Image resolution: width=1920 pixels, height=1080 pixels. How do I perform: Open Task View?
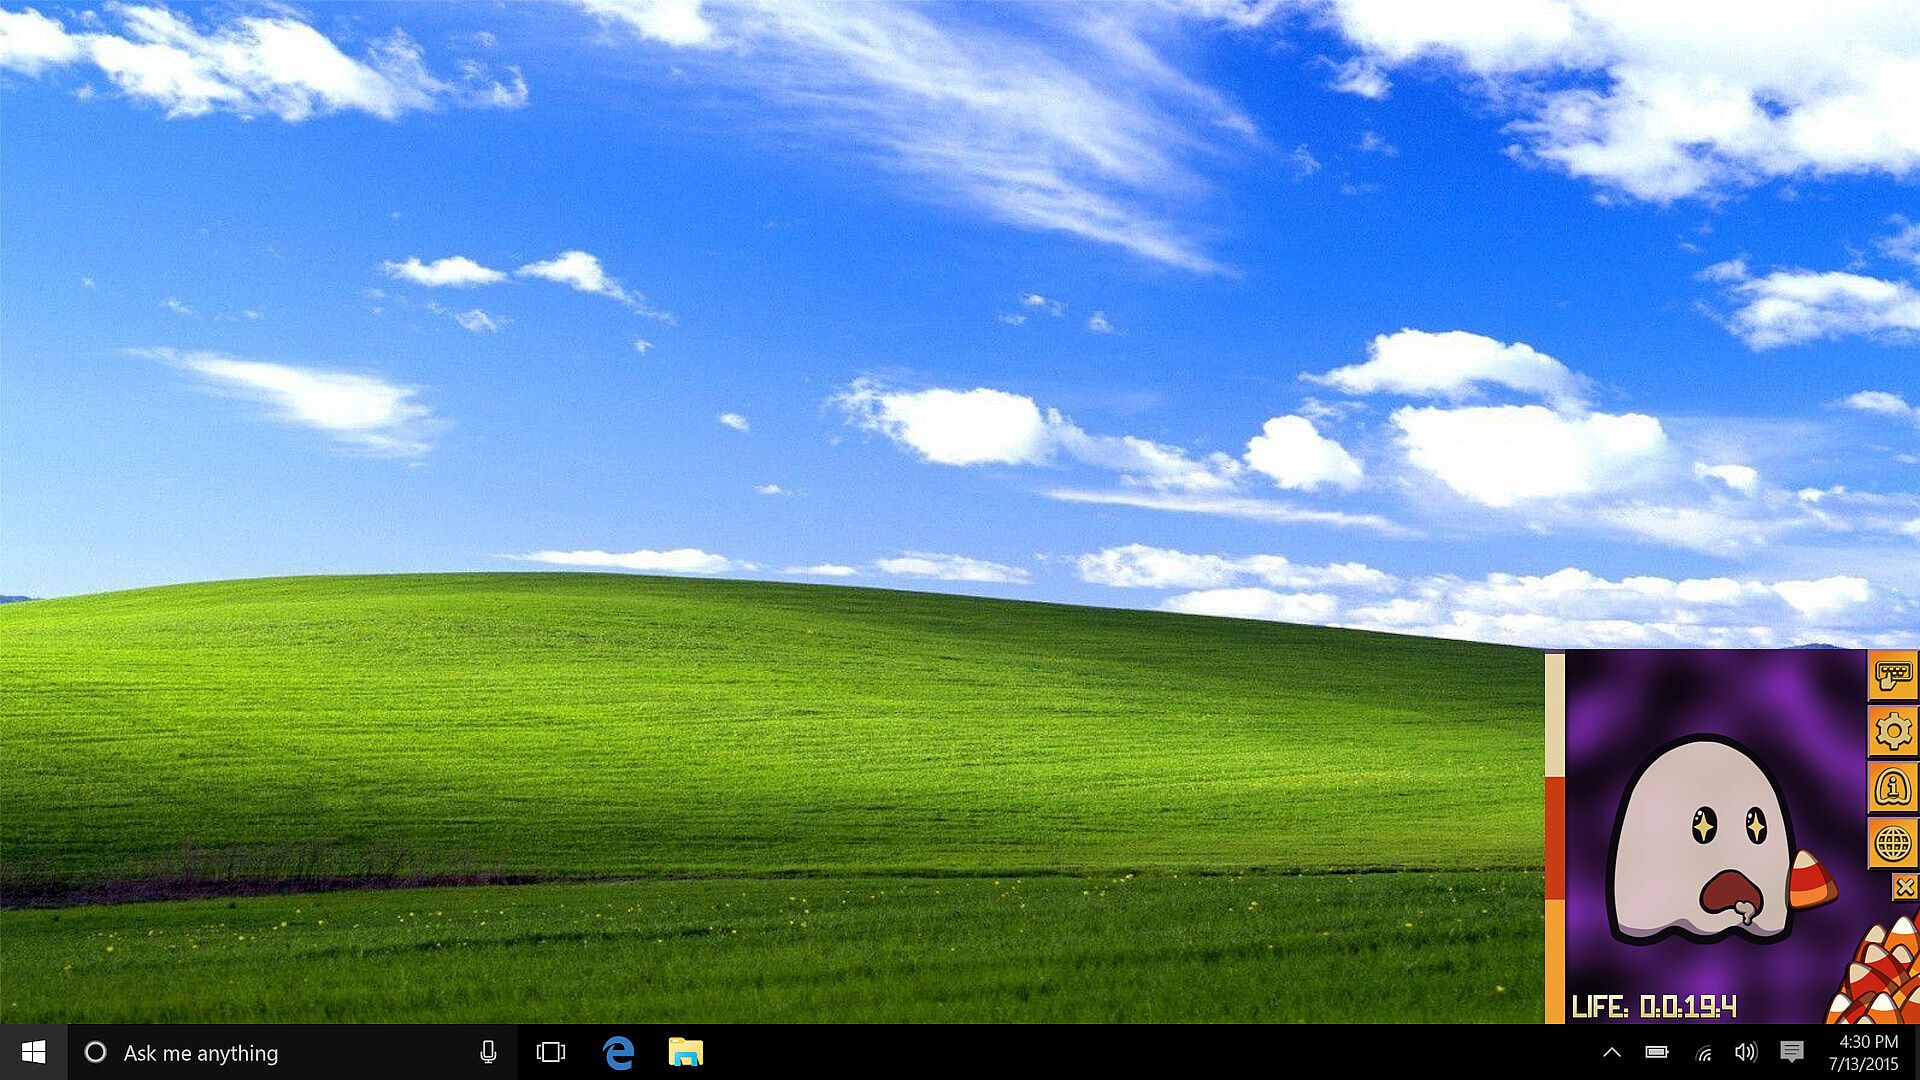pos(551,1052)
